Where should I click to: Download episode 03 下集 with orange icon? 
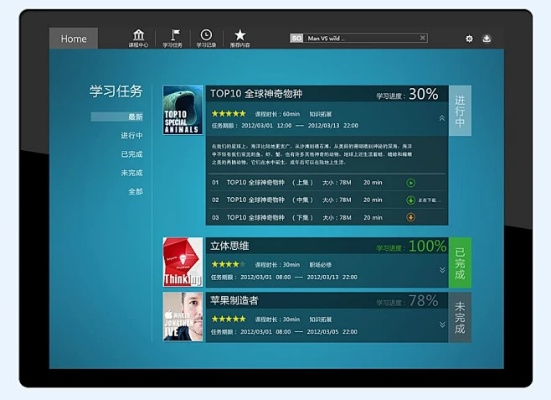(410, 217)
